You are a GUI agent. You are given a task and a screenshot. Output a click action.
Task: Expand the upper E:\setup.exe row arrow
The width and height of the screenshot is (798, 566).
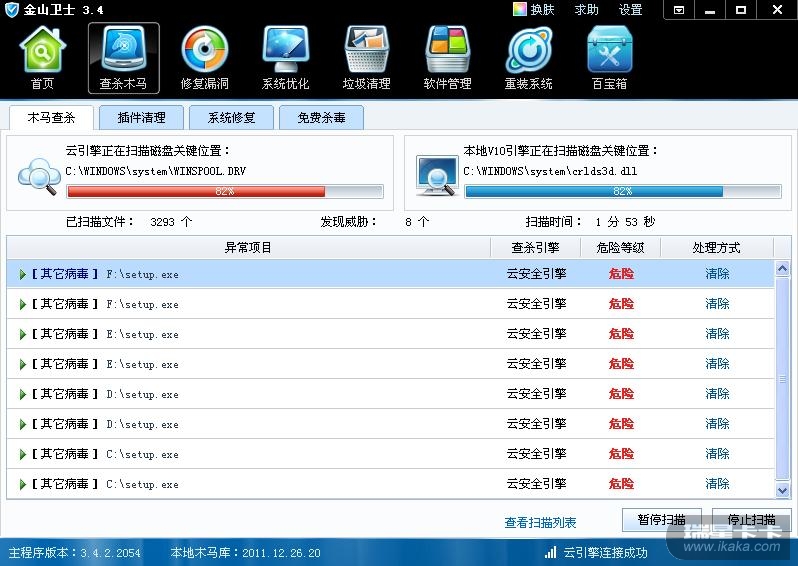tap(22, 334)
